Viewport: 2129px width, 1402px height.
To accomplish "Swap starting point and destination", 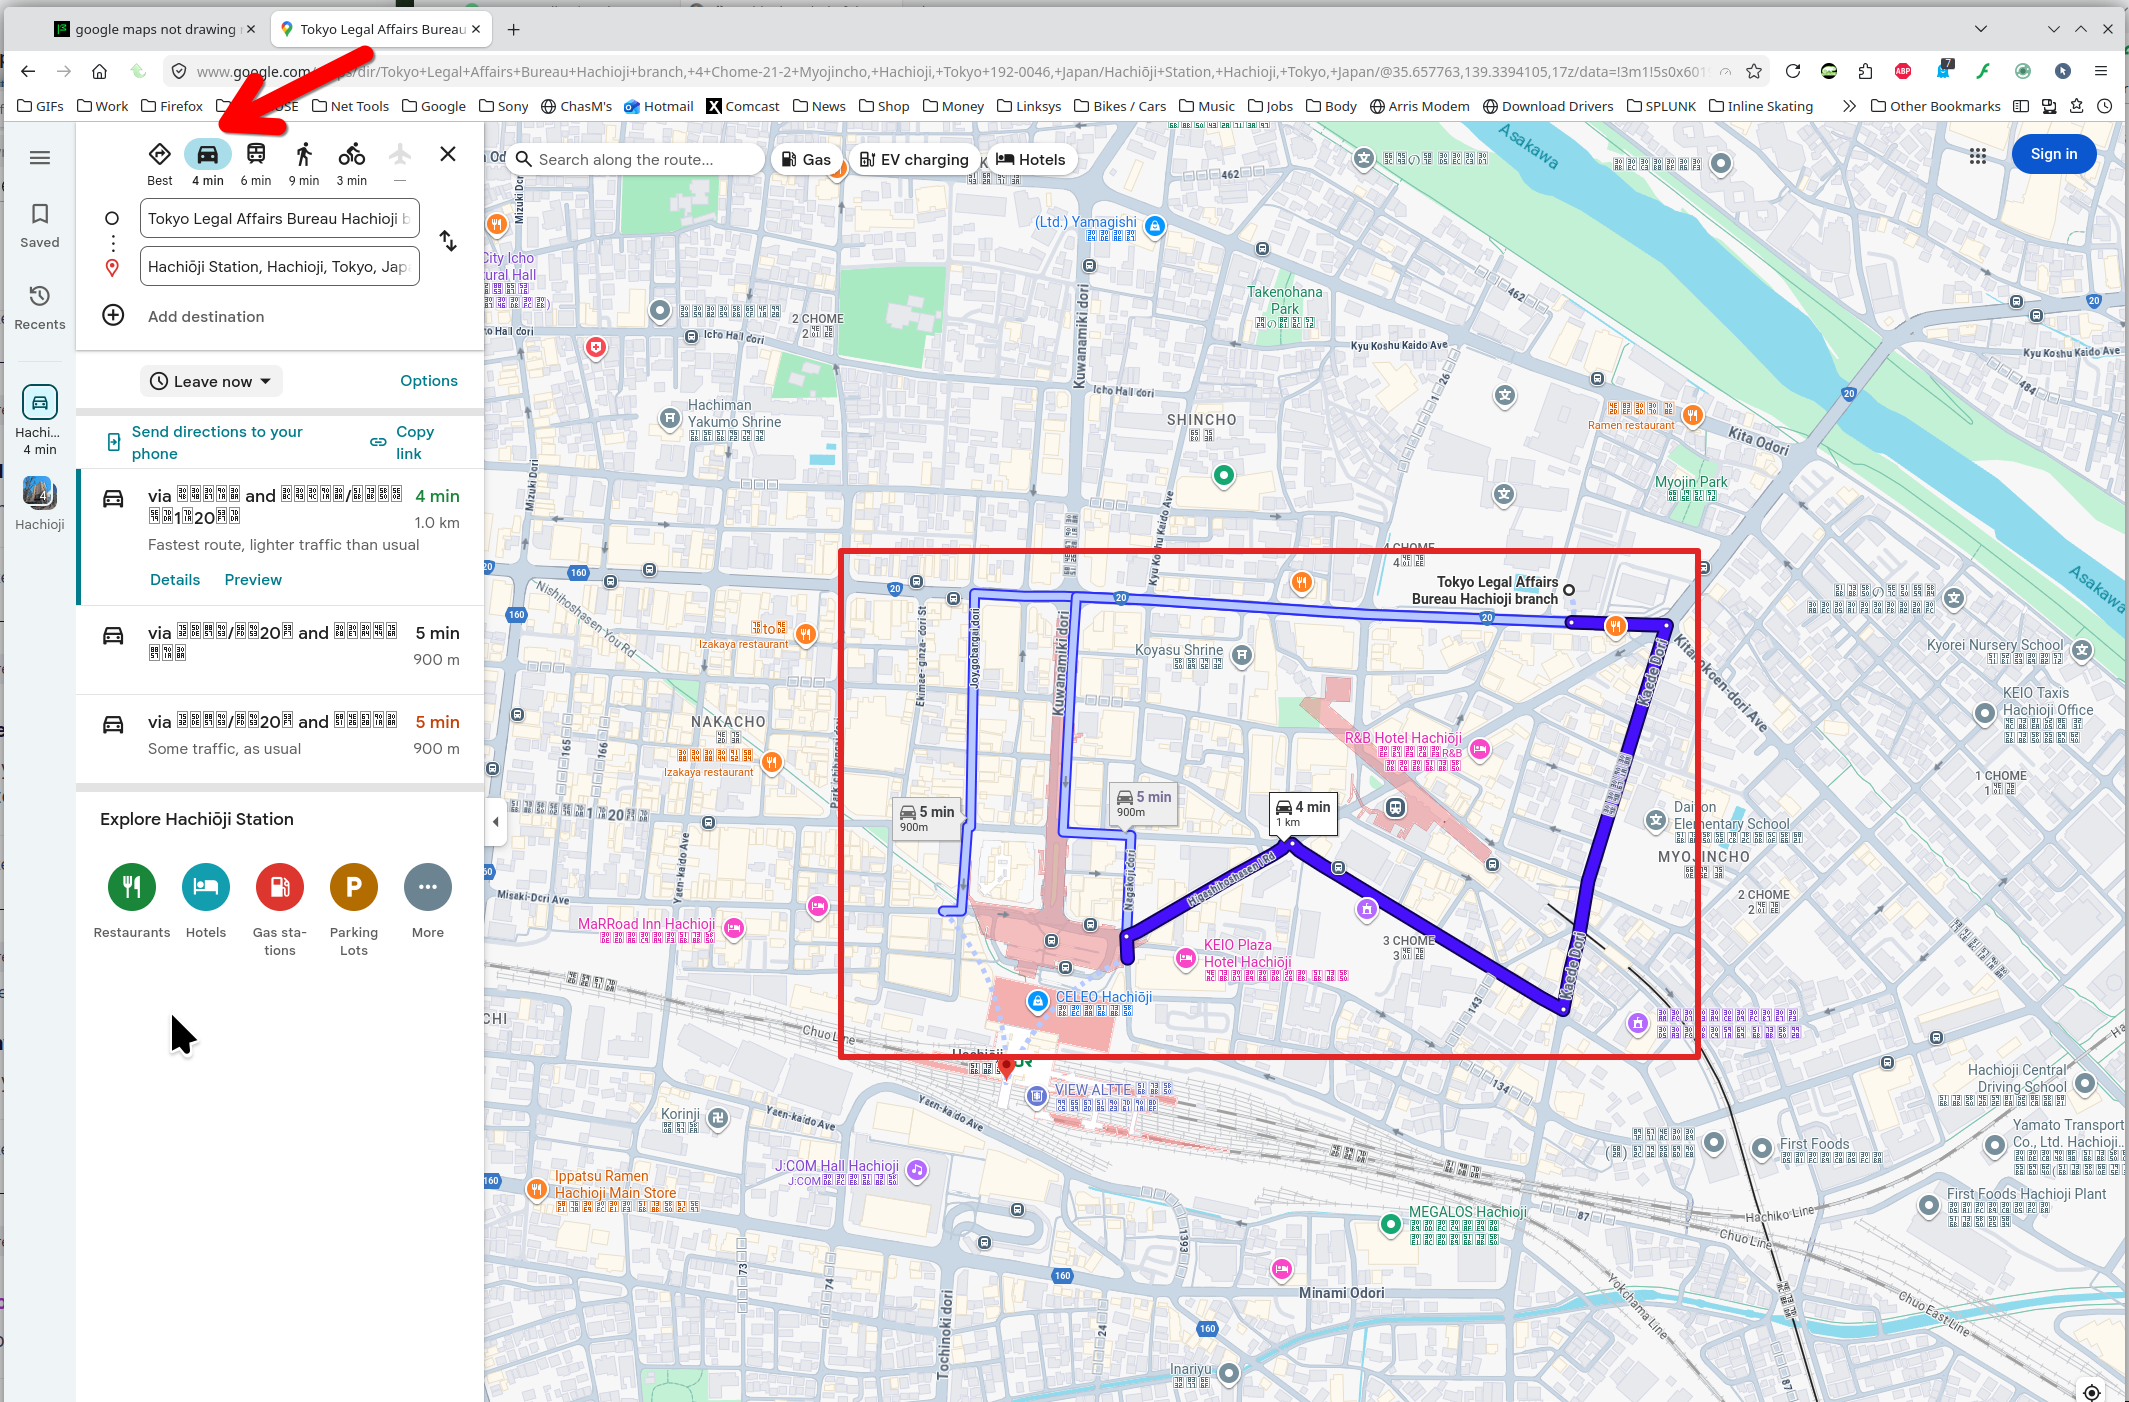I will [448, 241].
